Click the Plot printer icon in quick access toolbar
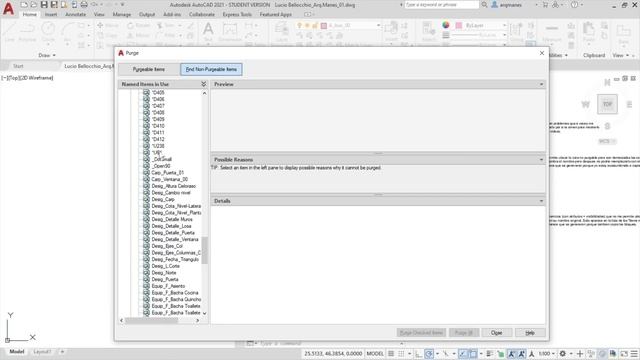This screenshot has width=640, height=360. pyautogui.click(x=84, y=5)
